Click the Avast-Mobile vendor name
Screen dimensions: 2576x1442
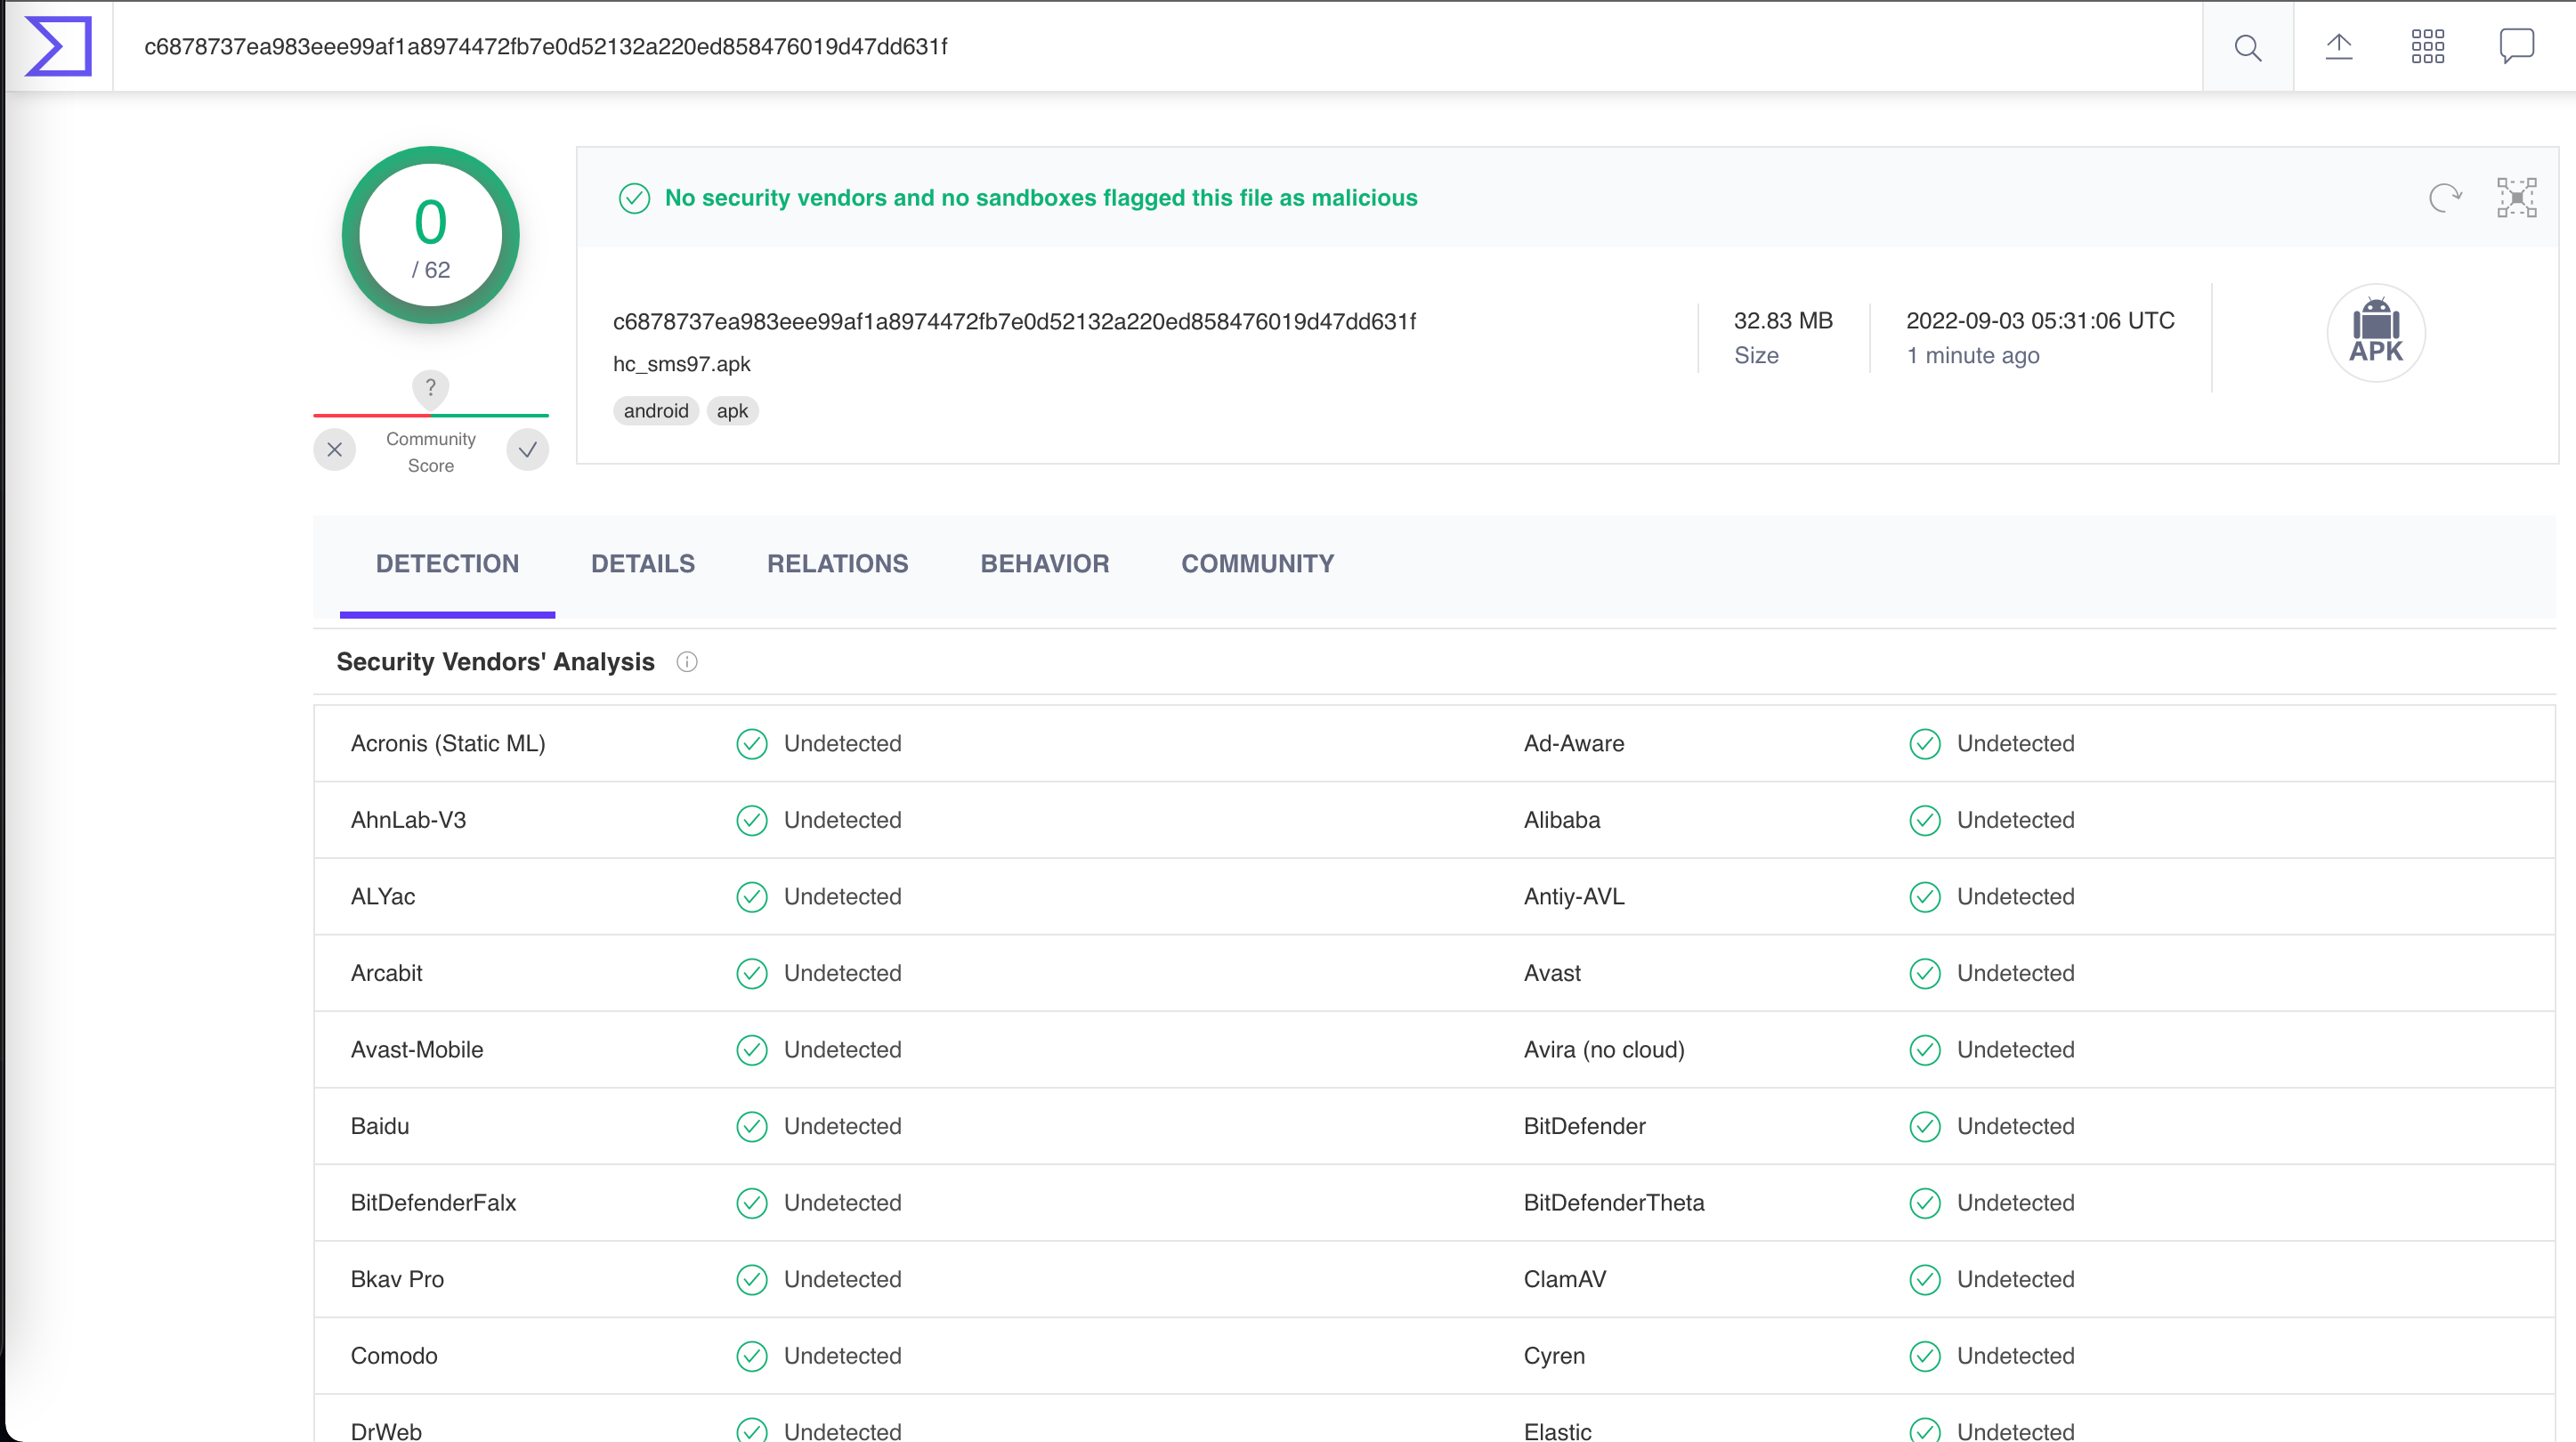416,1050
